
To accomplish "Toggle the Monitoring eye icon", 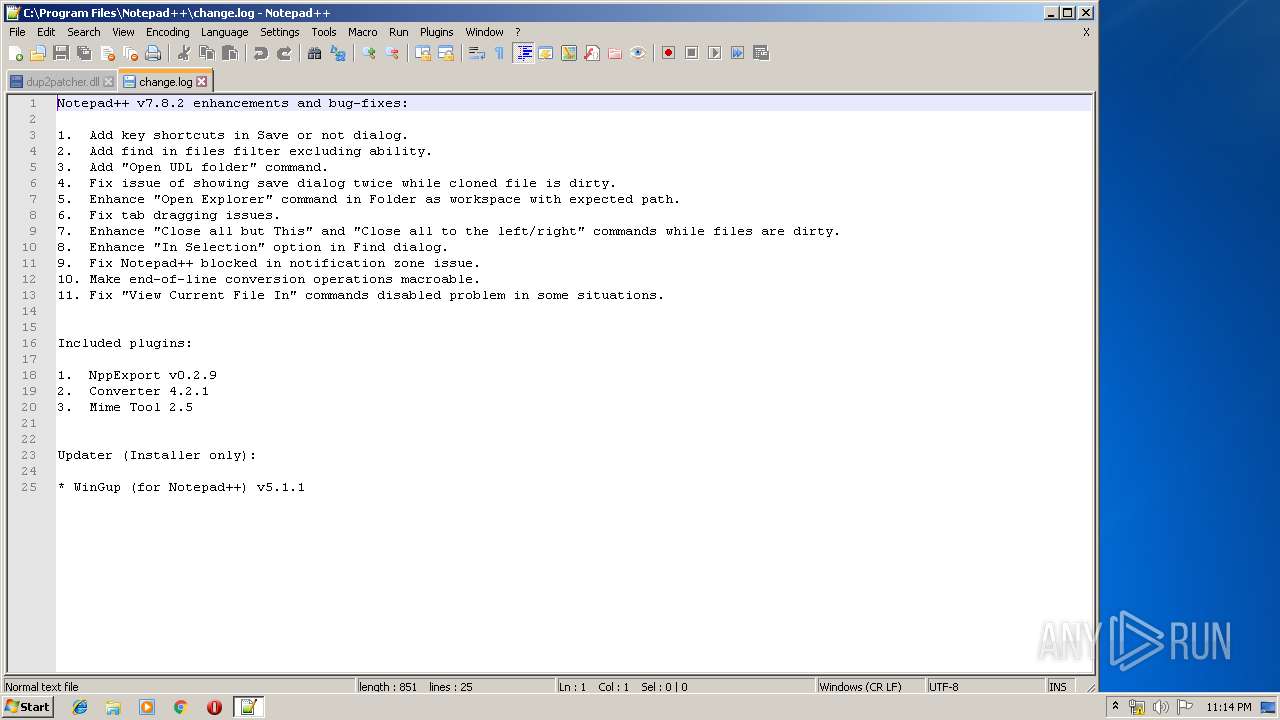I will tap(638, 53).
